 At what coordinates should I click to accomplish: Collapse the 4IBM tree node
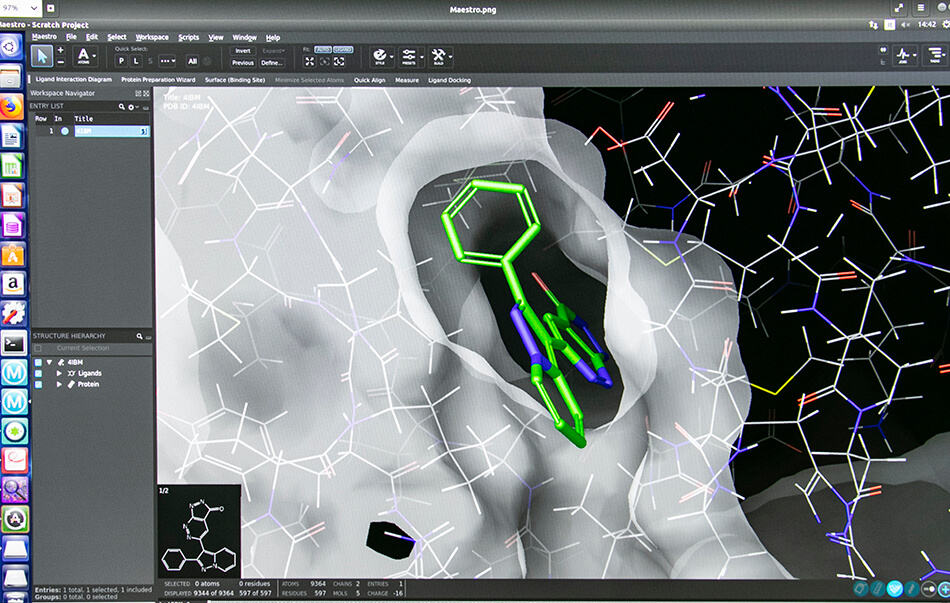click(x=50, y=362)
